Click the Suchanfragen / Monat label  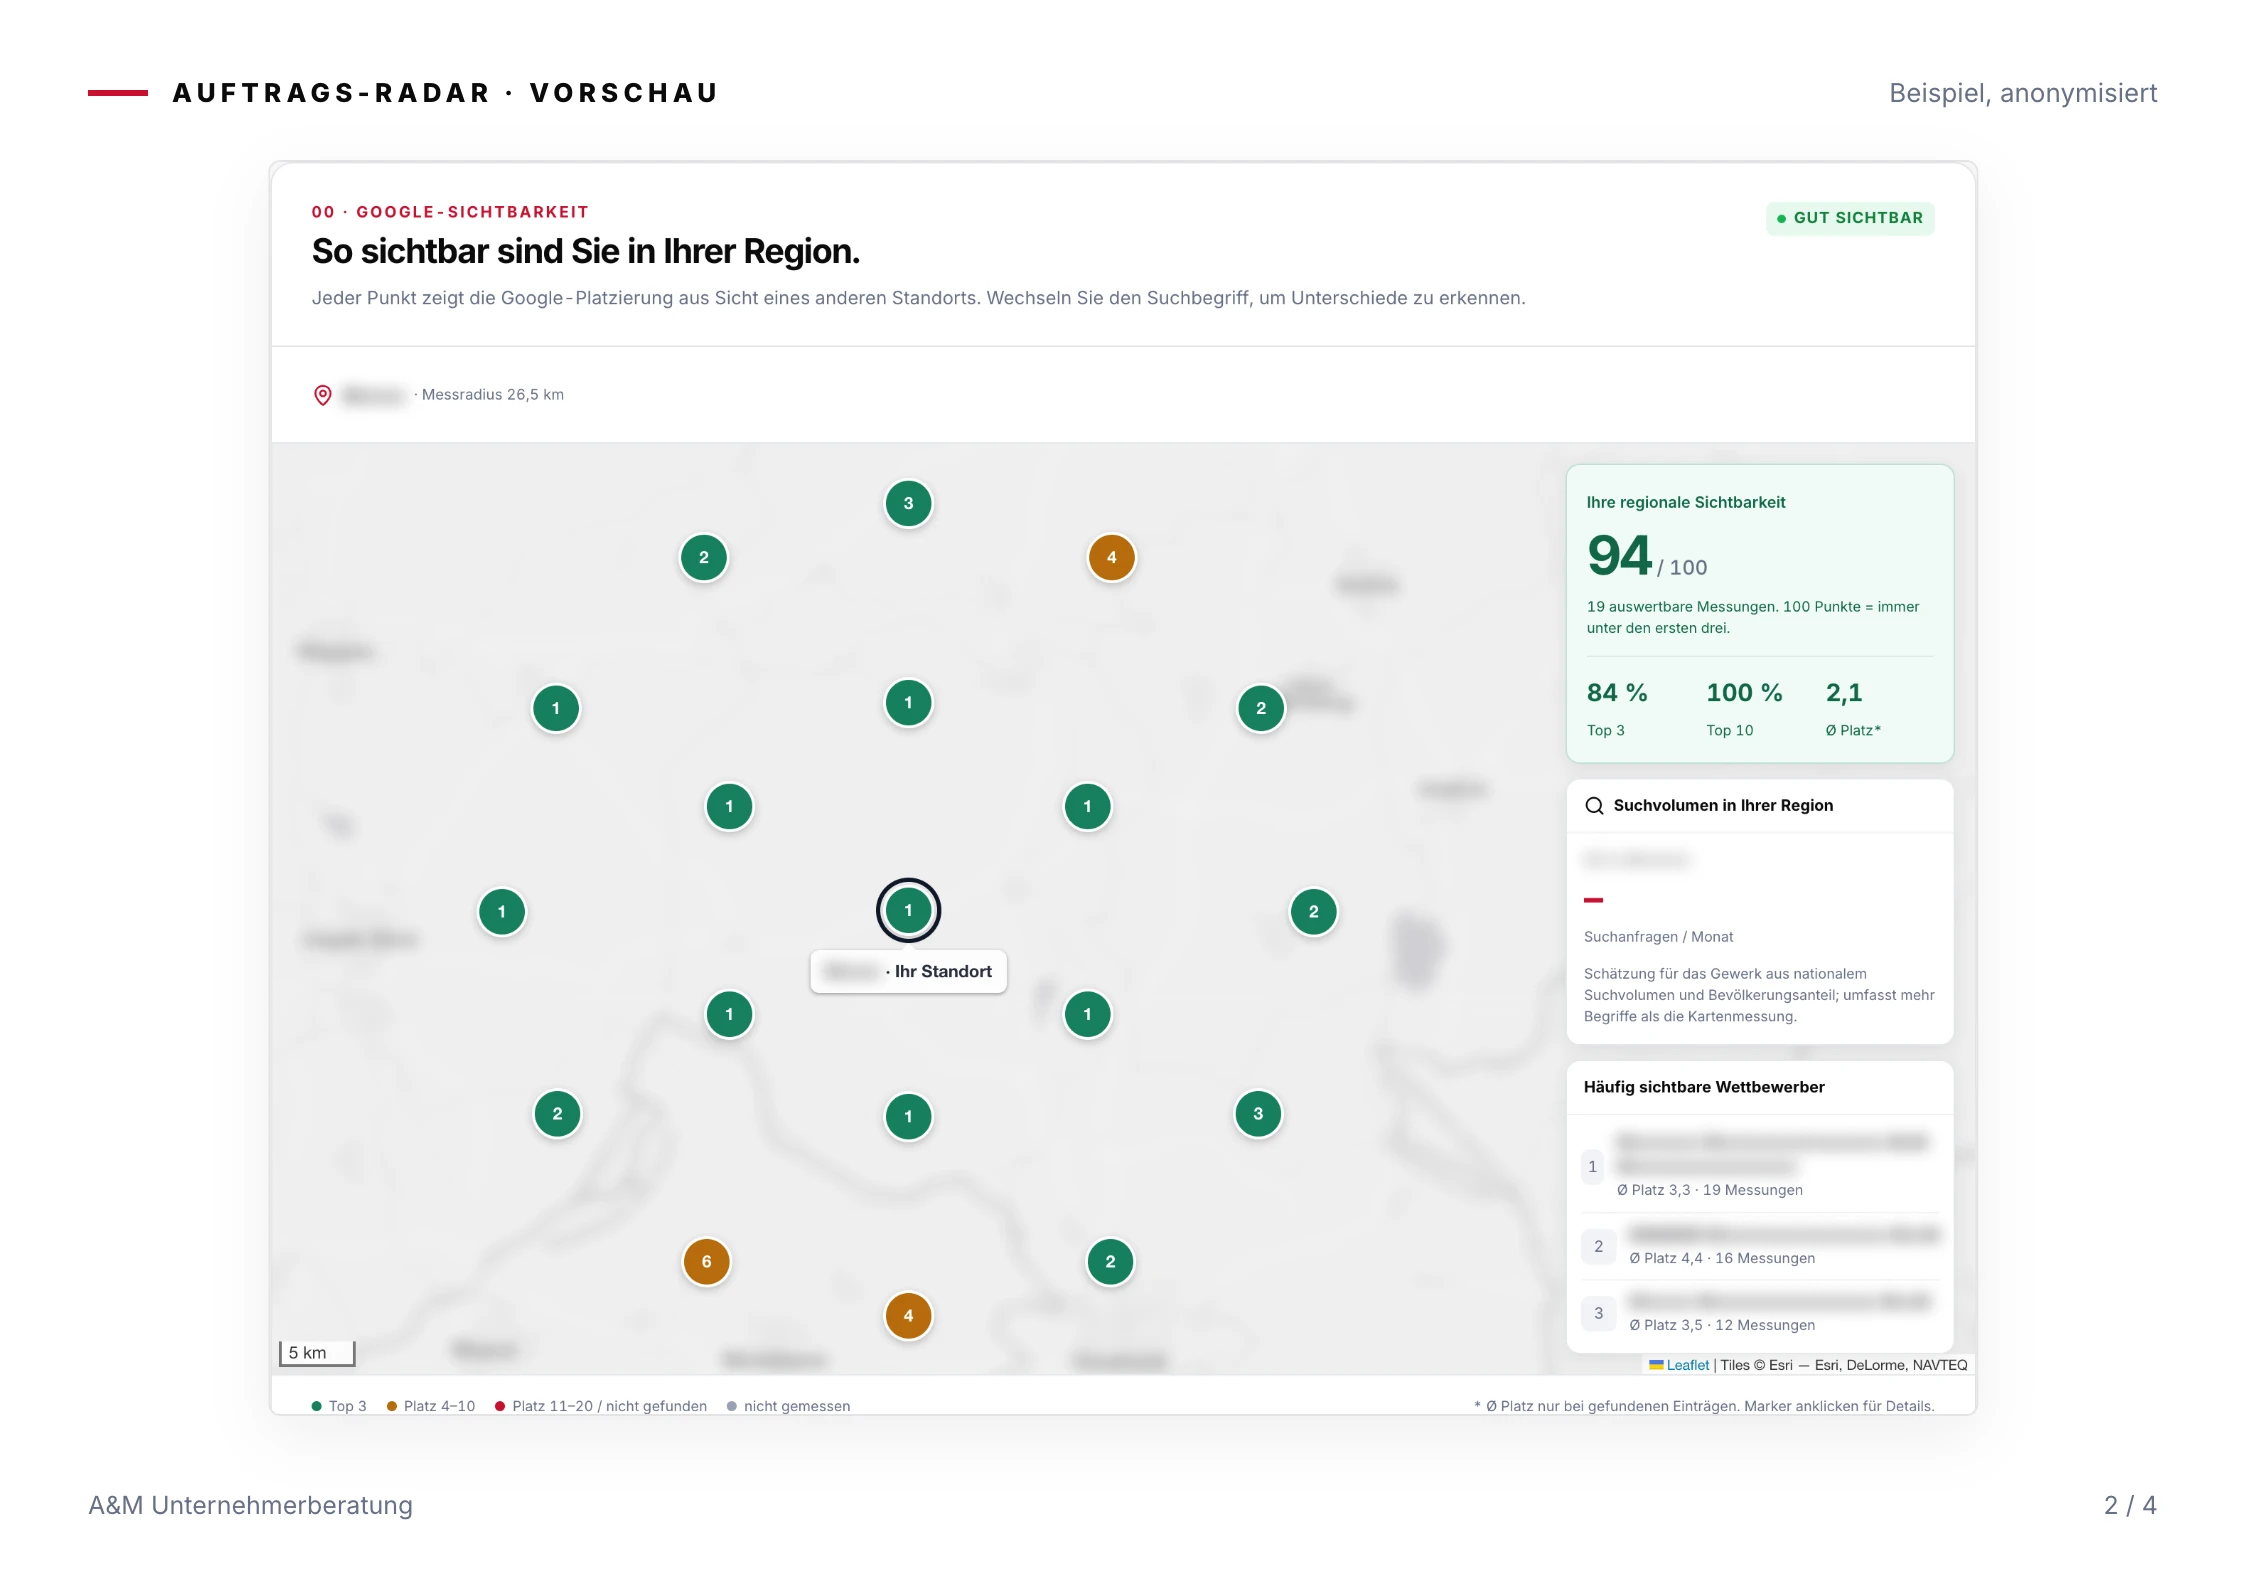point(1658,937)
